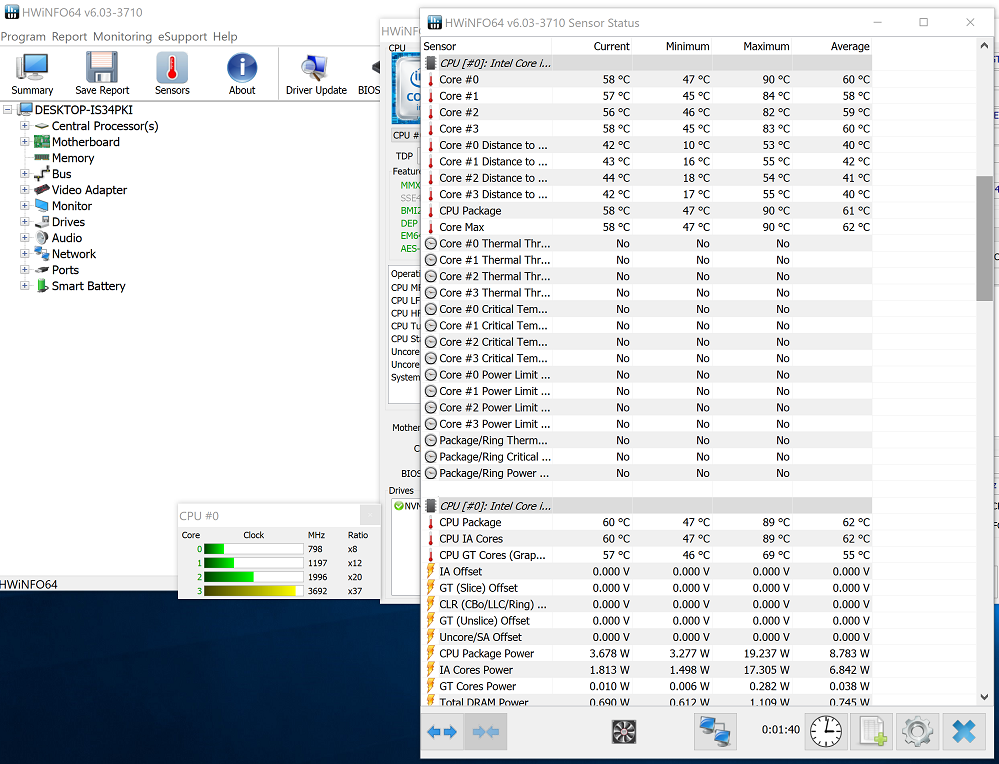This screenshot has width=999, height=764.
Task: Click the CPU chip icon in first sensor header
Action: (431, 63)
